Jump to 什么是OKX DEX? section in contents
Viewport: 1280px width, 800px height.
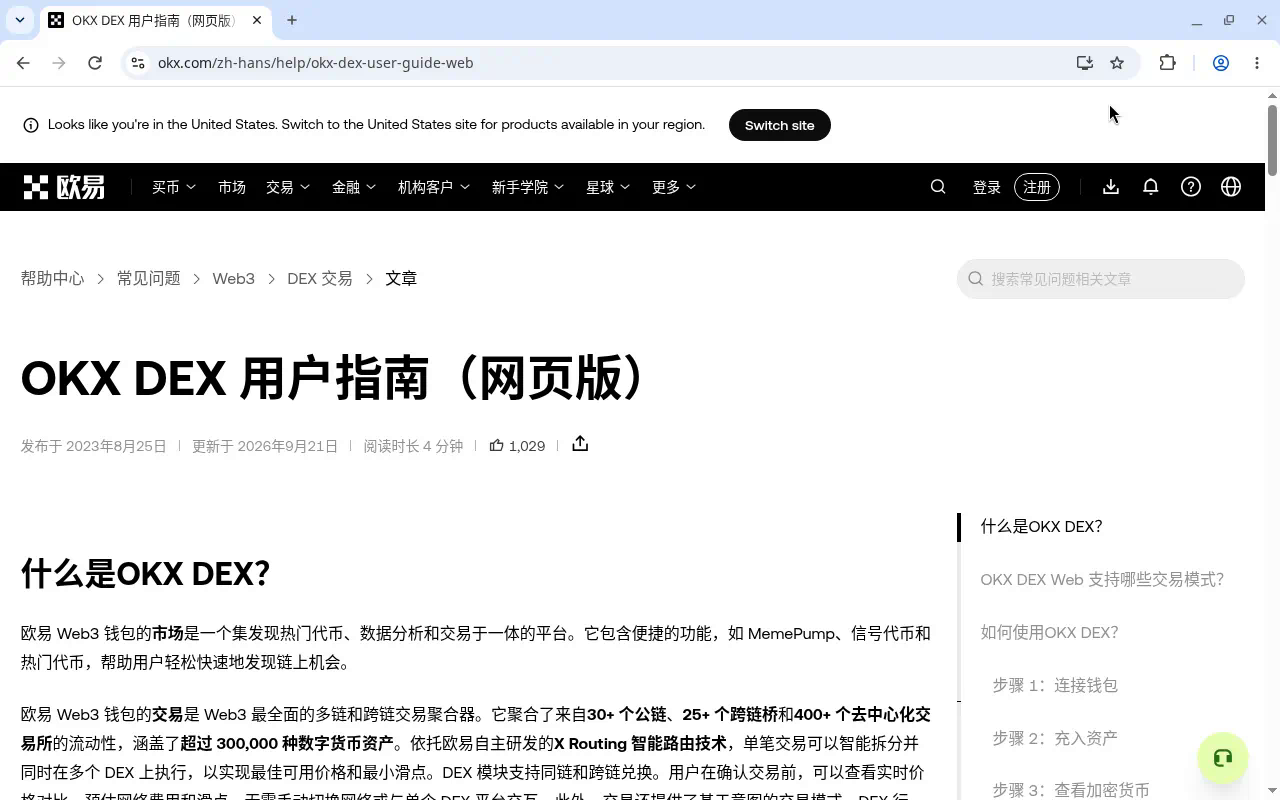click(x=1041, y=527)
